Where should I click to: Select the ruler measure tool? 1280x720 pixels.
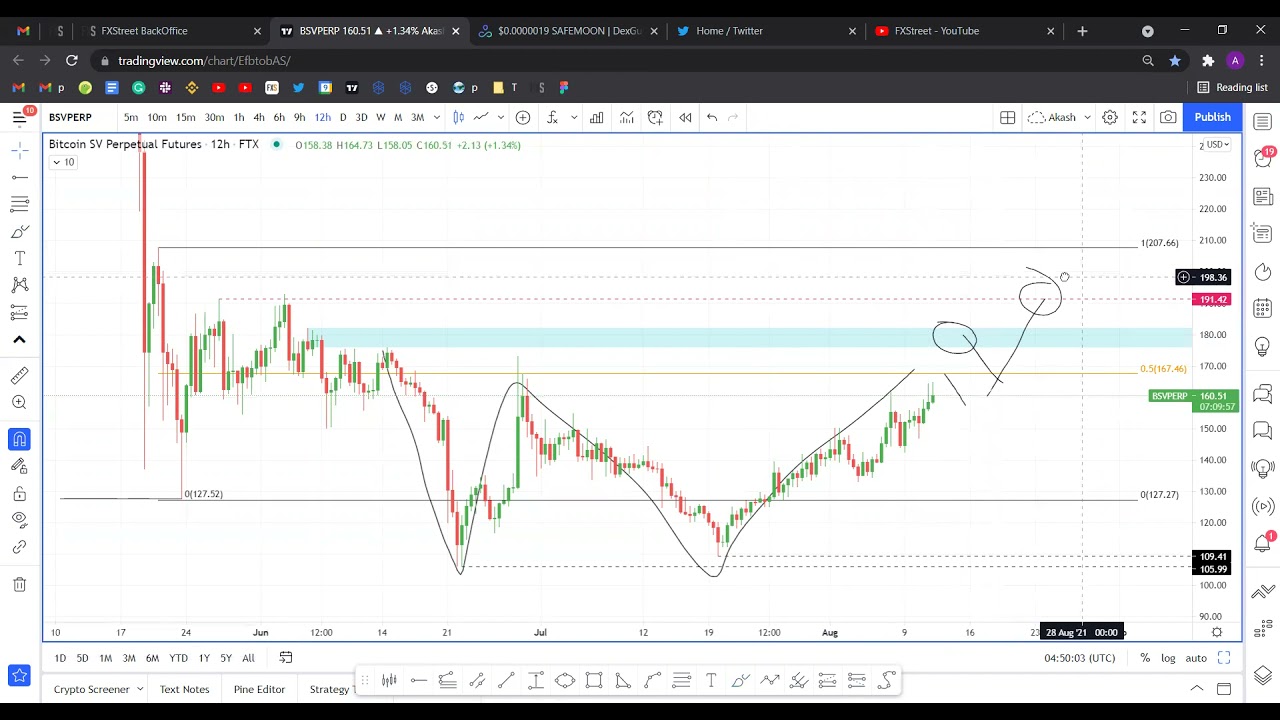(x=19, y=376)
